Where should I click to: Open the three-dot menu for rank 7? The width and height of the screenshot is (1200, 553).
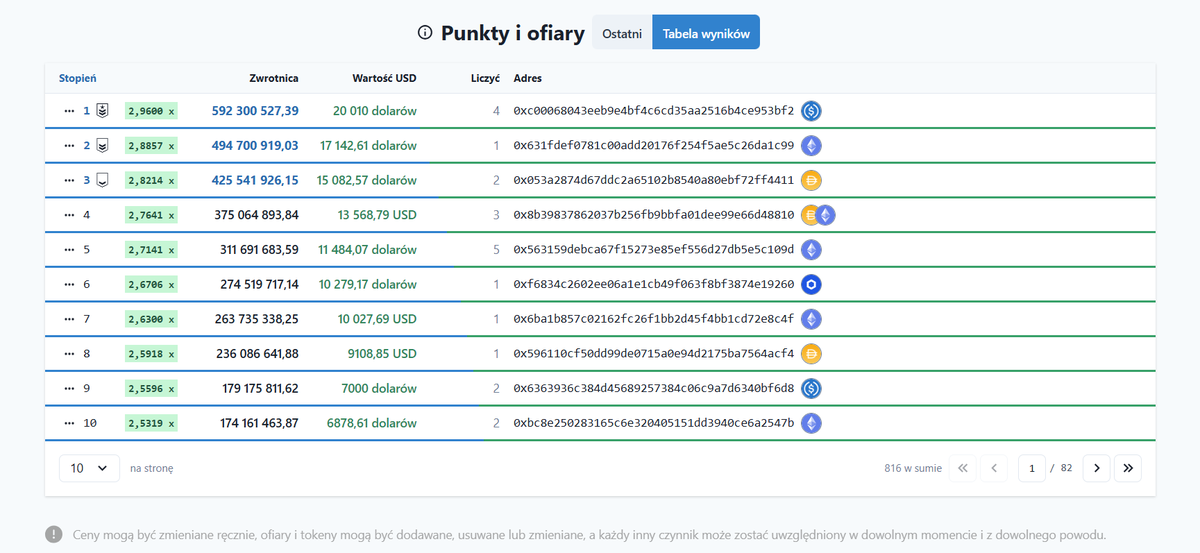pyautogui.click(x=69, y=319)
